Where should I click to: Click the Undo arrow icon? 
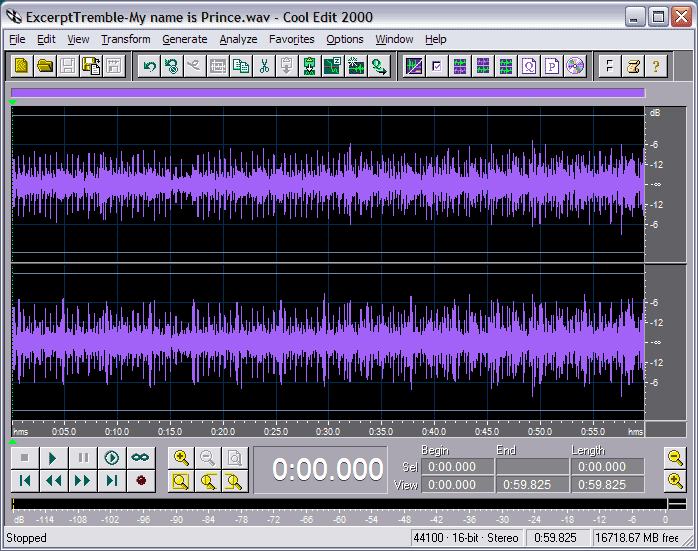click(149, 67)
